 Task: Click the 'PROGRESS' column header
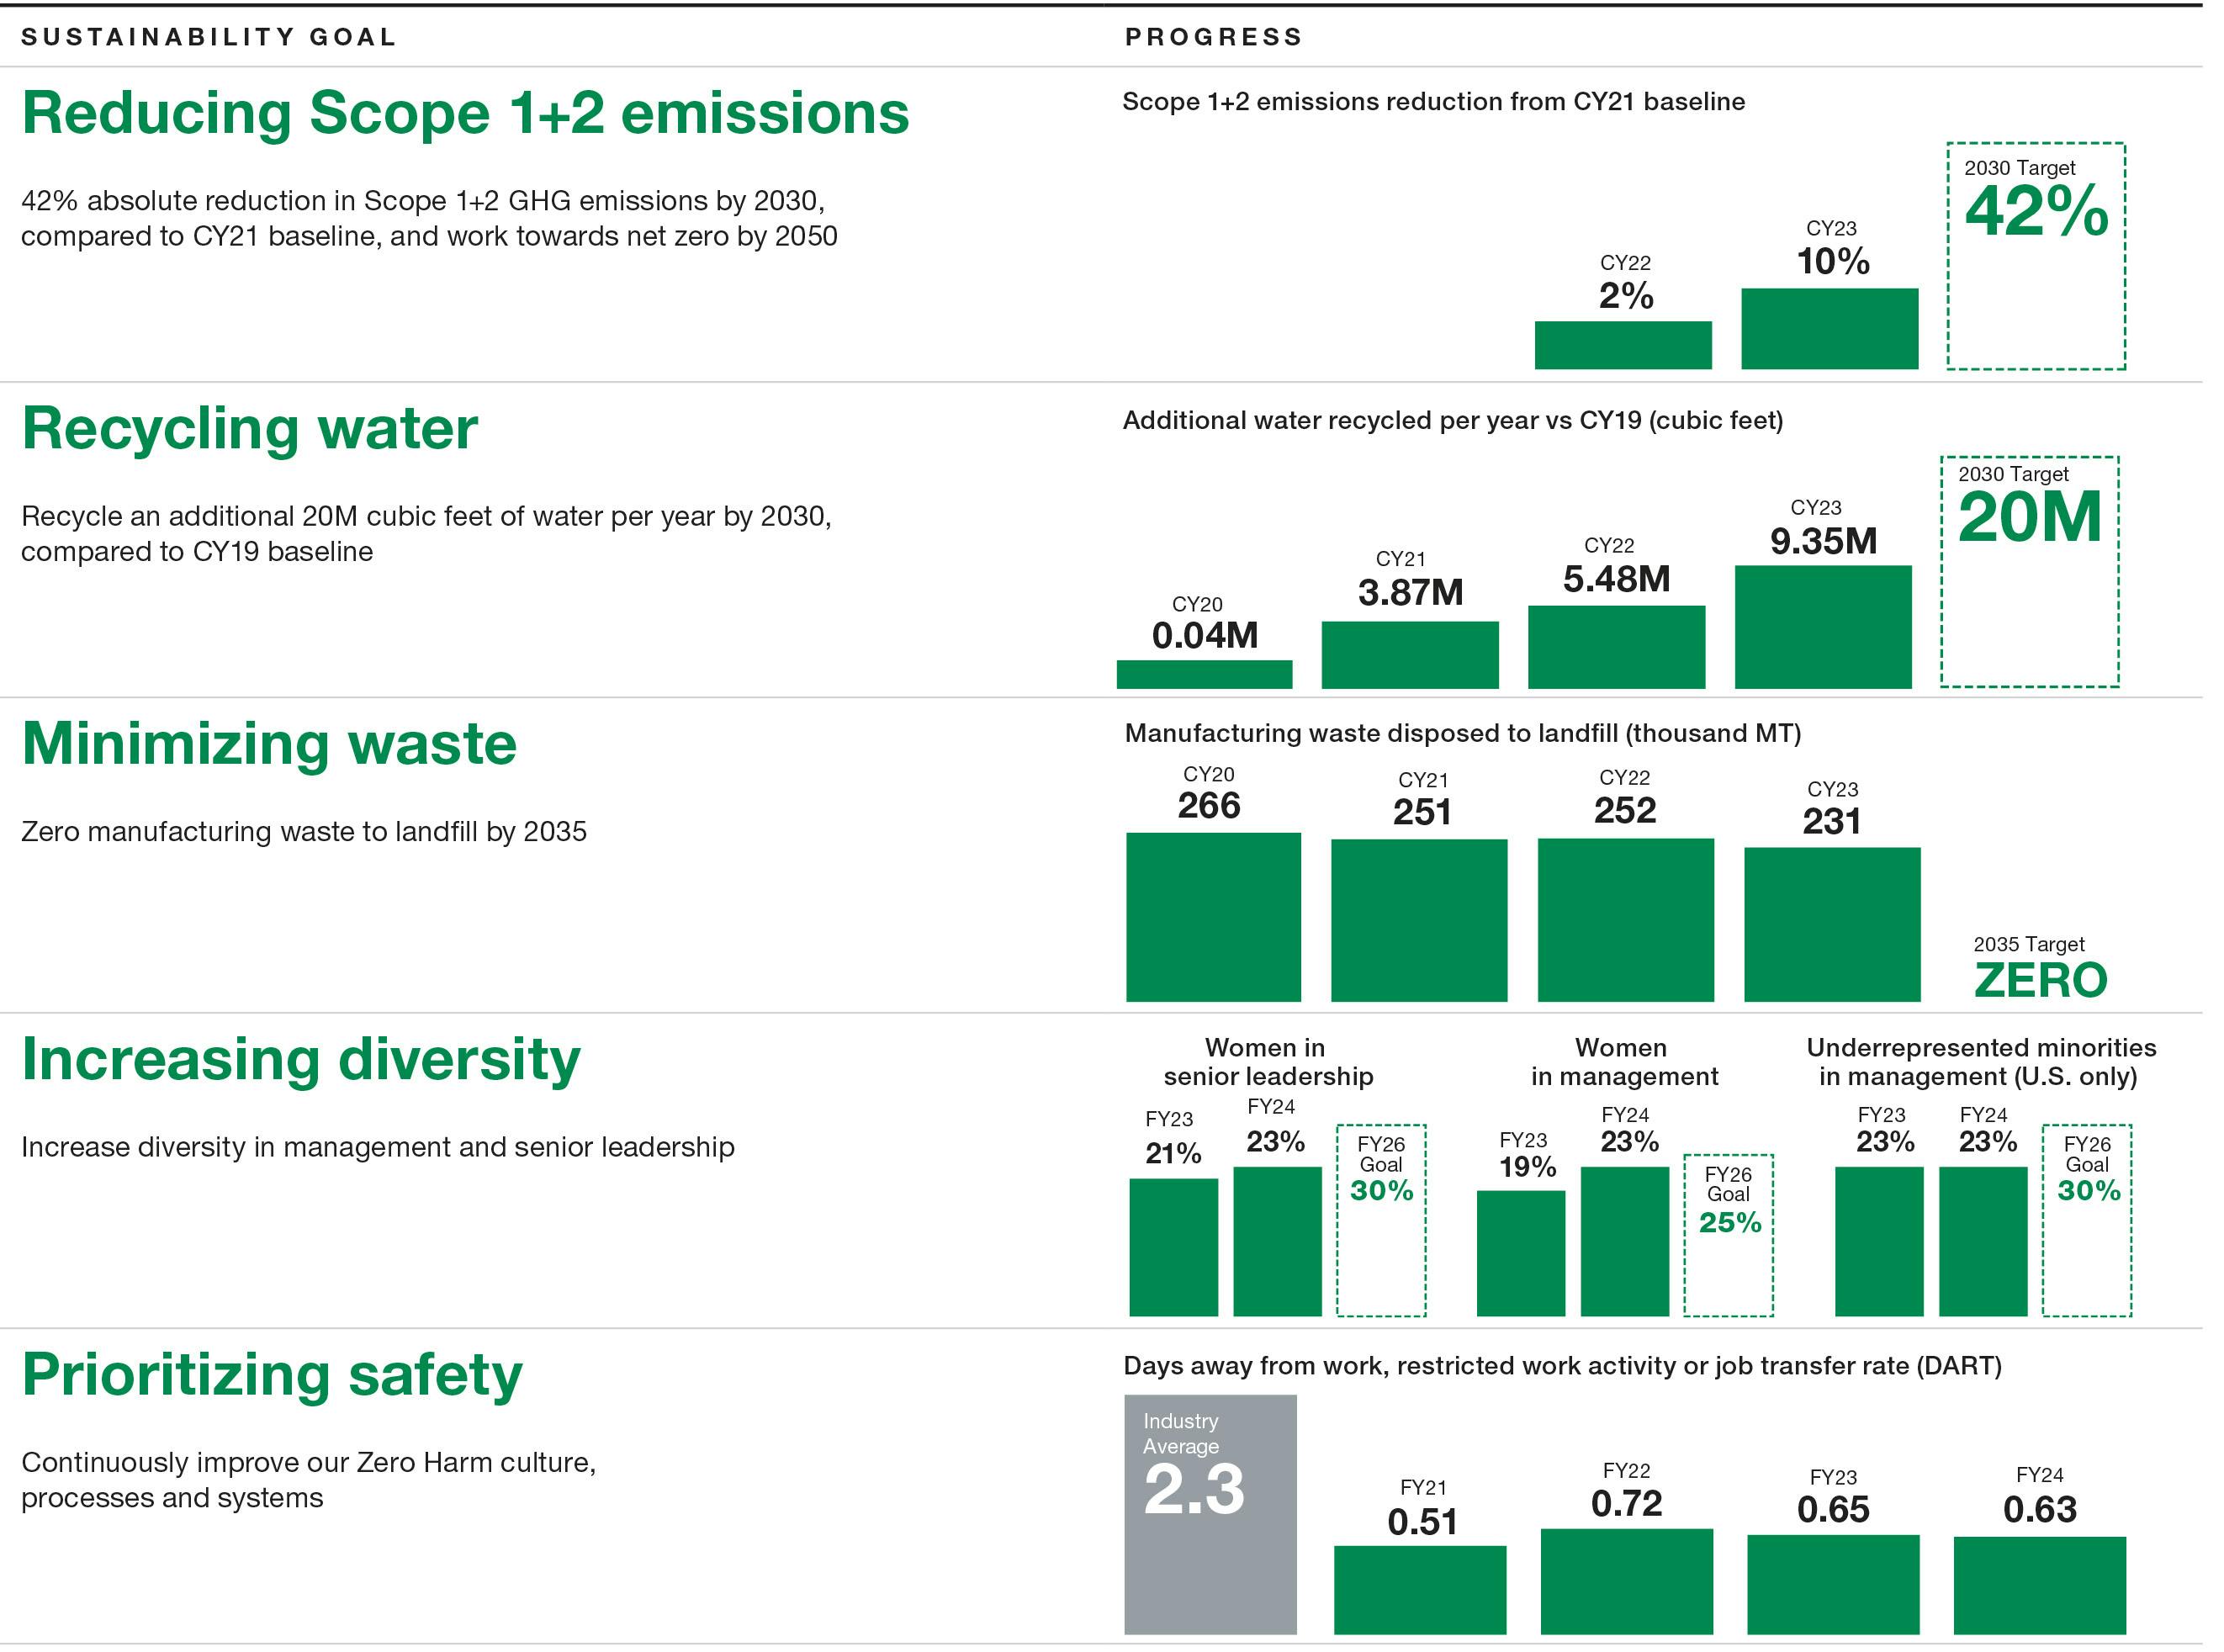1214,37
